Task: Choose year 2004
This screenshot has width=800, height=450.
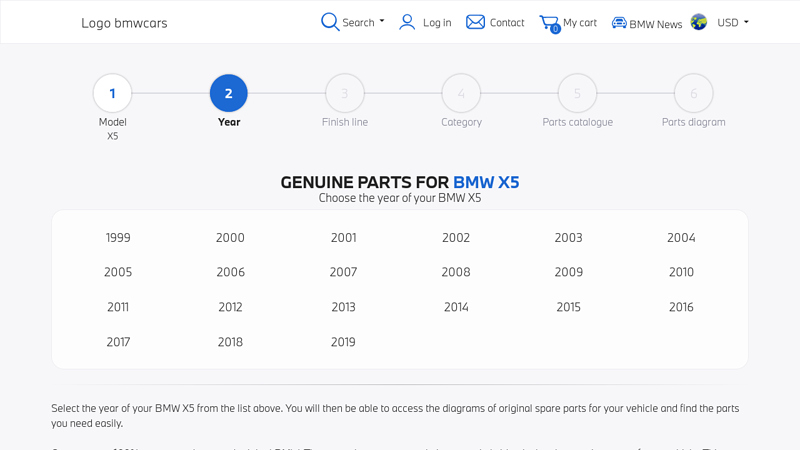Action: coord(681,237)
